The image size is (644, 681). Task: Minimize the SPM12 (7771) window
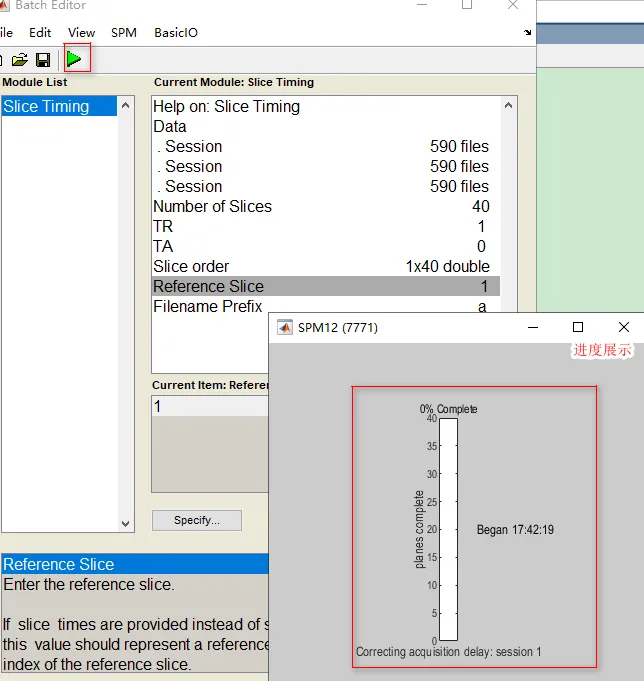(x=533, y=327)
